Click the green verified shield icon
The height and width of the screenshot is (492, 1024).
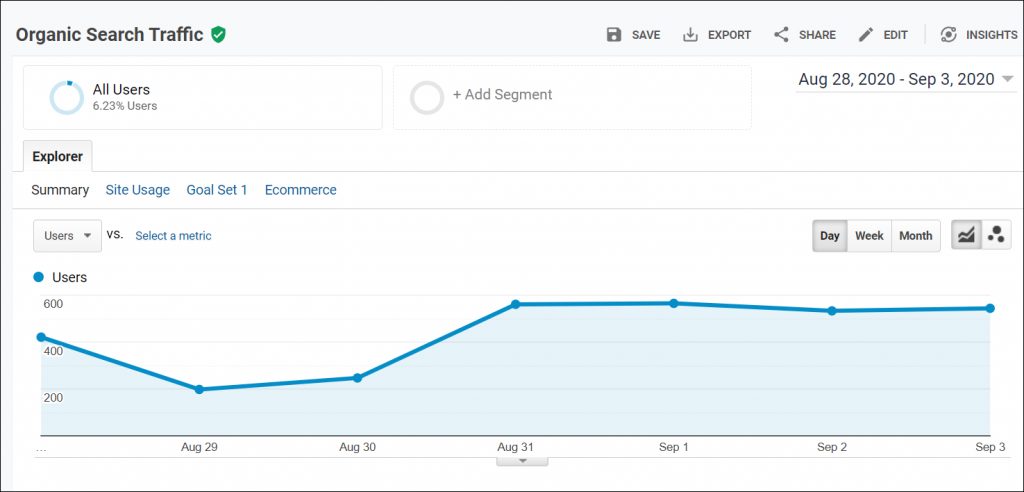pyautogui.click(x=218, y=35)
